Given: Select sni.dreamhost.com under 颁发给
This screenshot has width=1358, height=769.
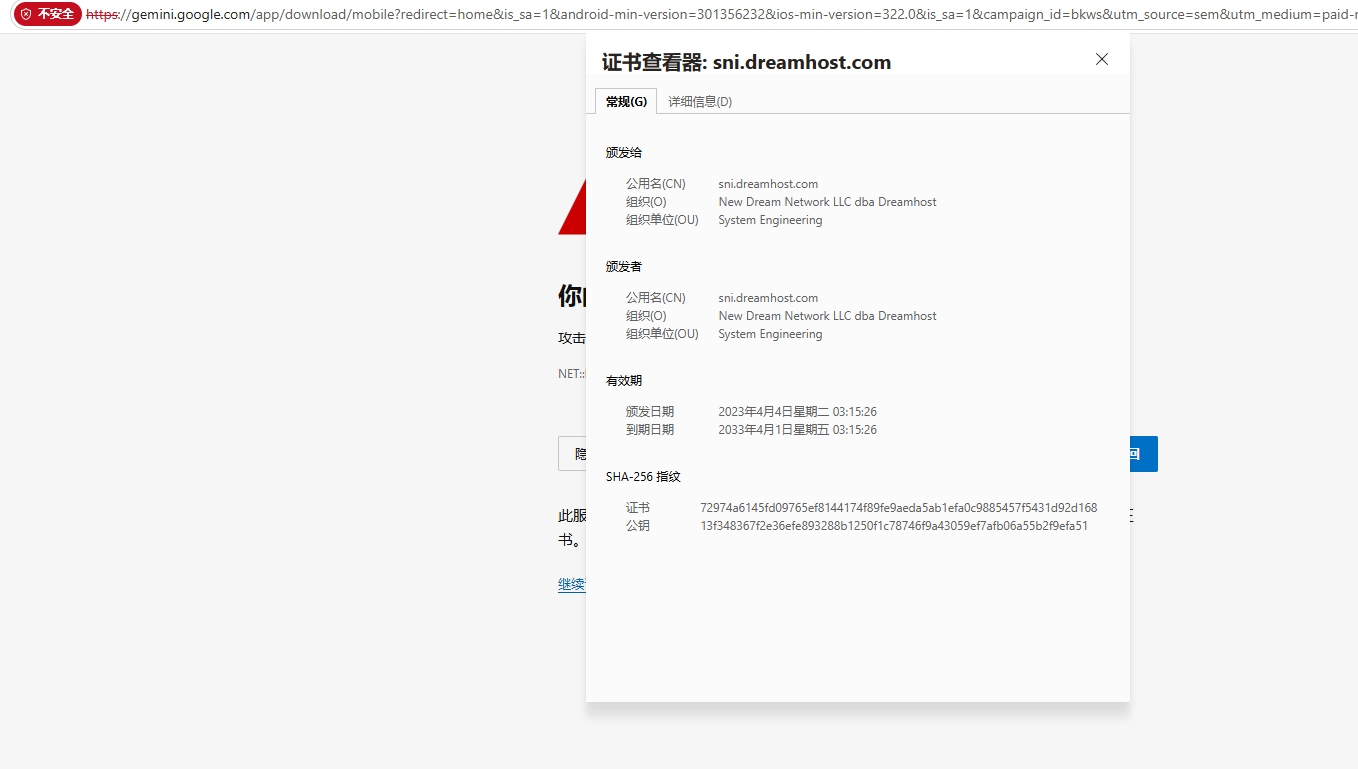Looking at the screenshot, I should 768,184.
